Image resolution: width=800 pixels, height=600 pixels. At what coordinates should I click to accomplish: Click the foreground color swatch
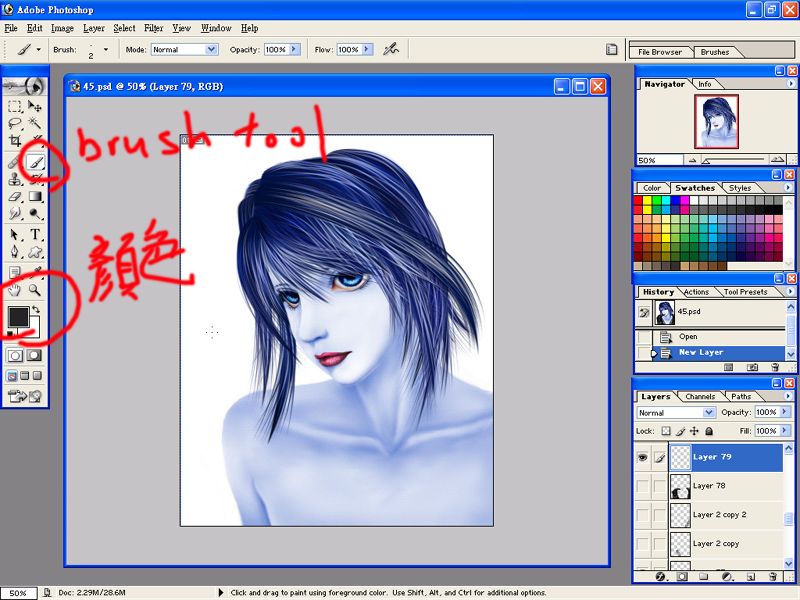click(18, 316)
